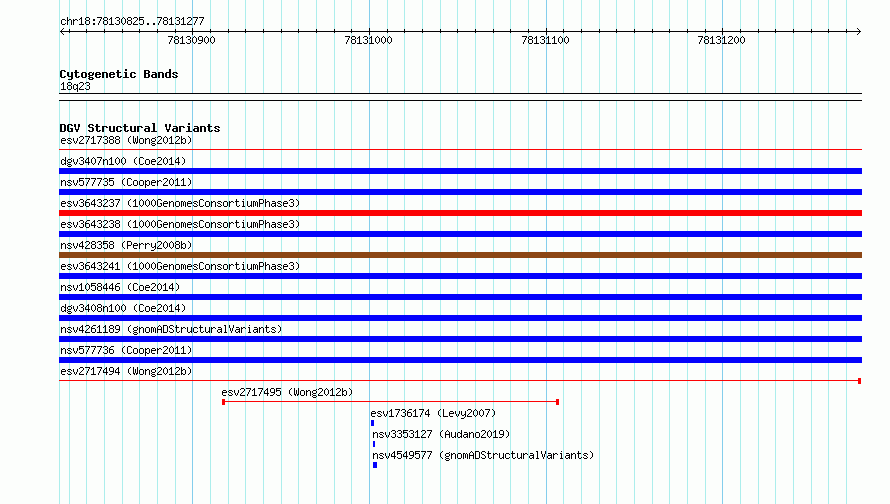890x504 pixels.
Task: Click the DGV Structural Variants track title
Action: (x=140, y=128)
